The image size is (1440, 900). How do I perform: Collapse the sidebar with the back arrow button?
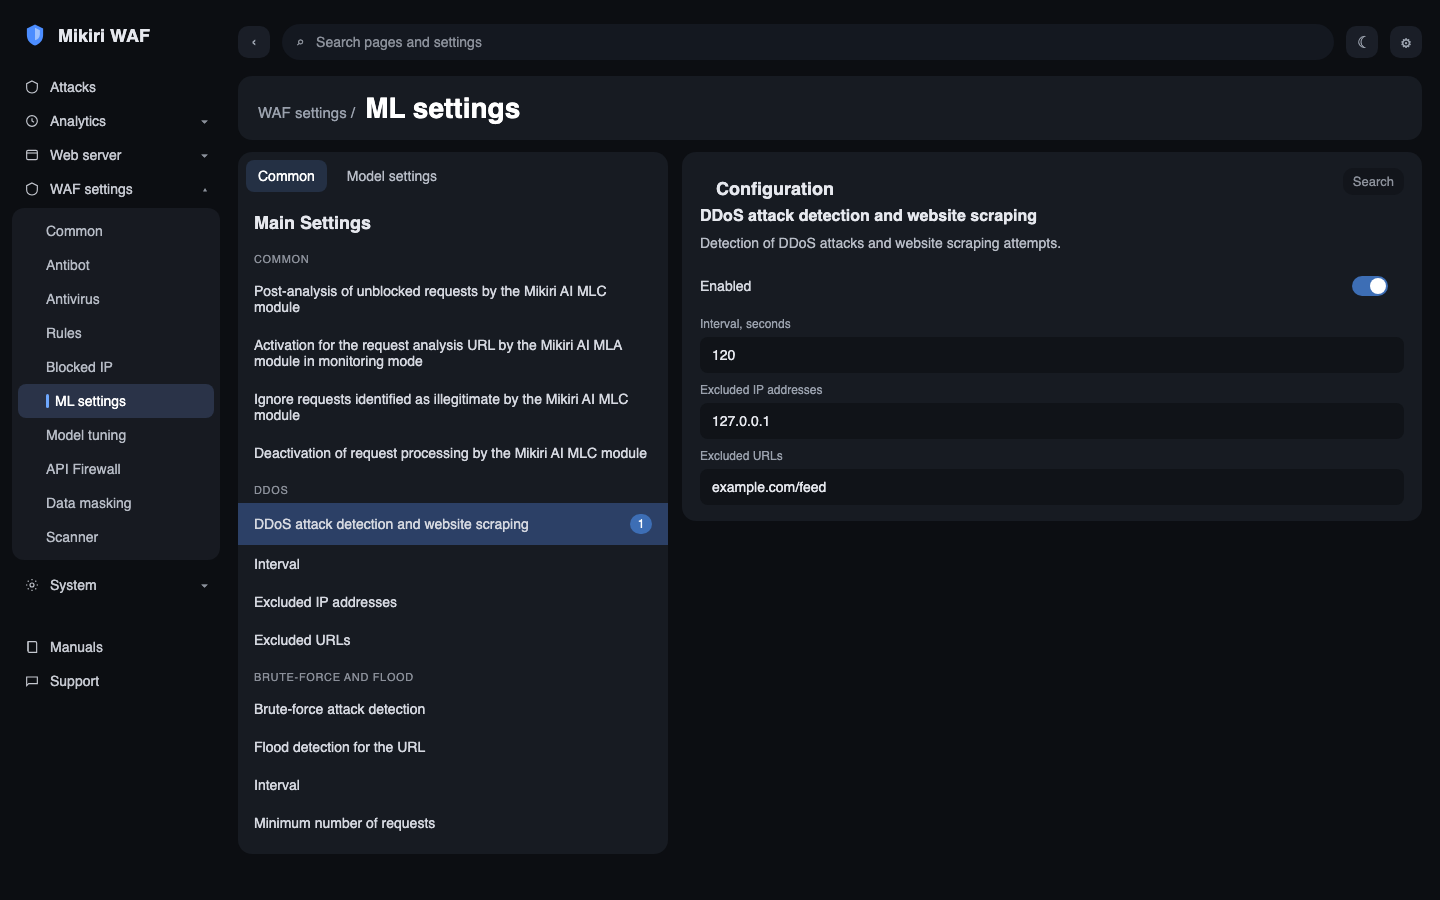click(254, 42)
